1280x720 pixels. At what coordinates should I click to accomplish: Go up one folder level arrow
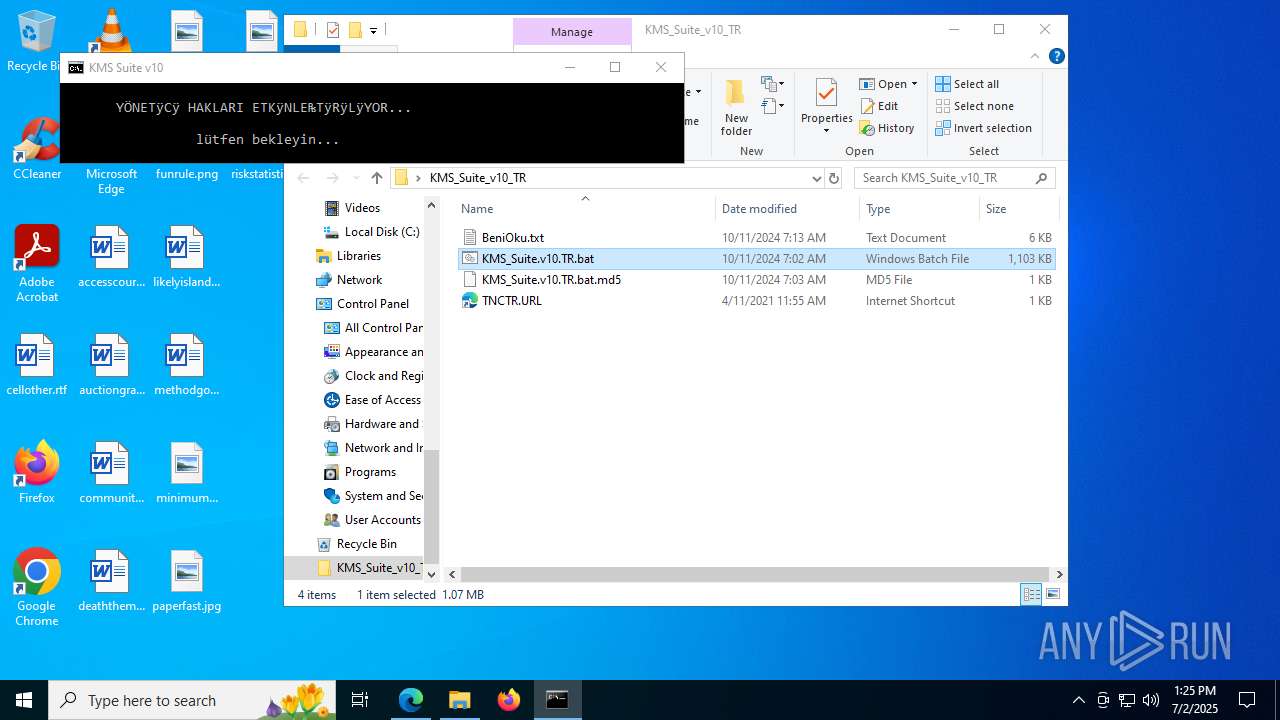pyautogui.click(x=376, y=178)
